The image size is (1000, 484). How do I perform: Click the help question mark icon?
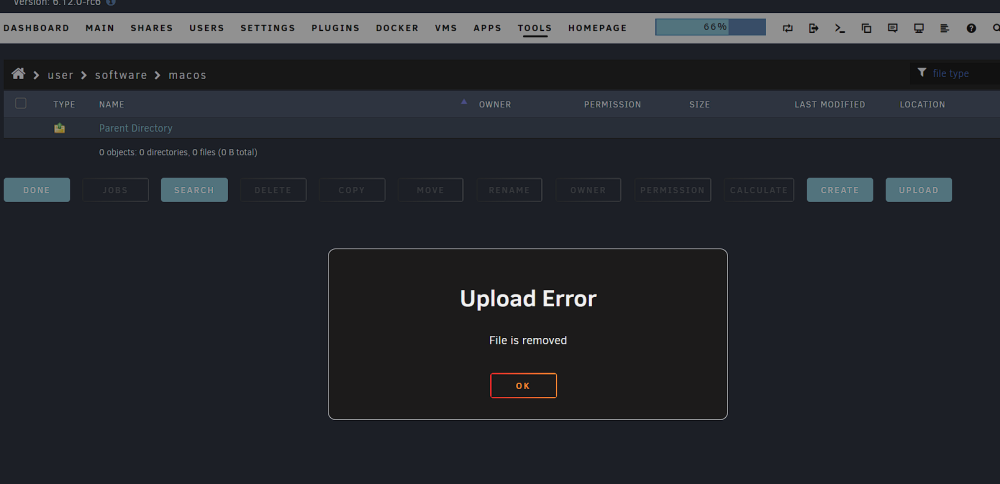tap(971, 28)
